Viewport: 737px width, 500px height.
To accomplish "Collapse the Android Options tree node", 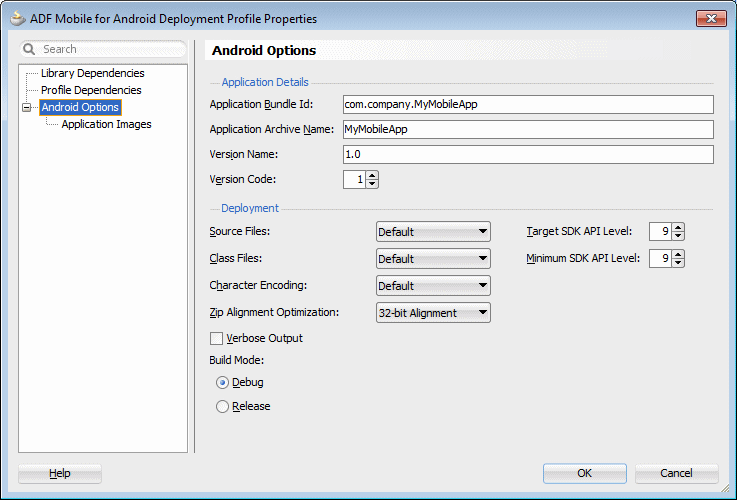I will (27, 108).
